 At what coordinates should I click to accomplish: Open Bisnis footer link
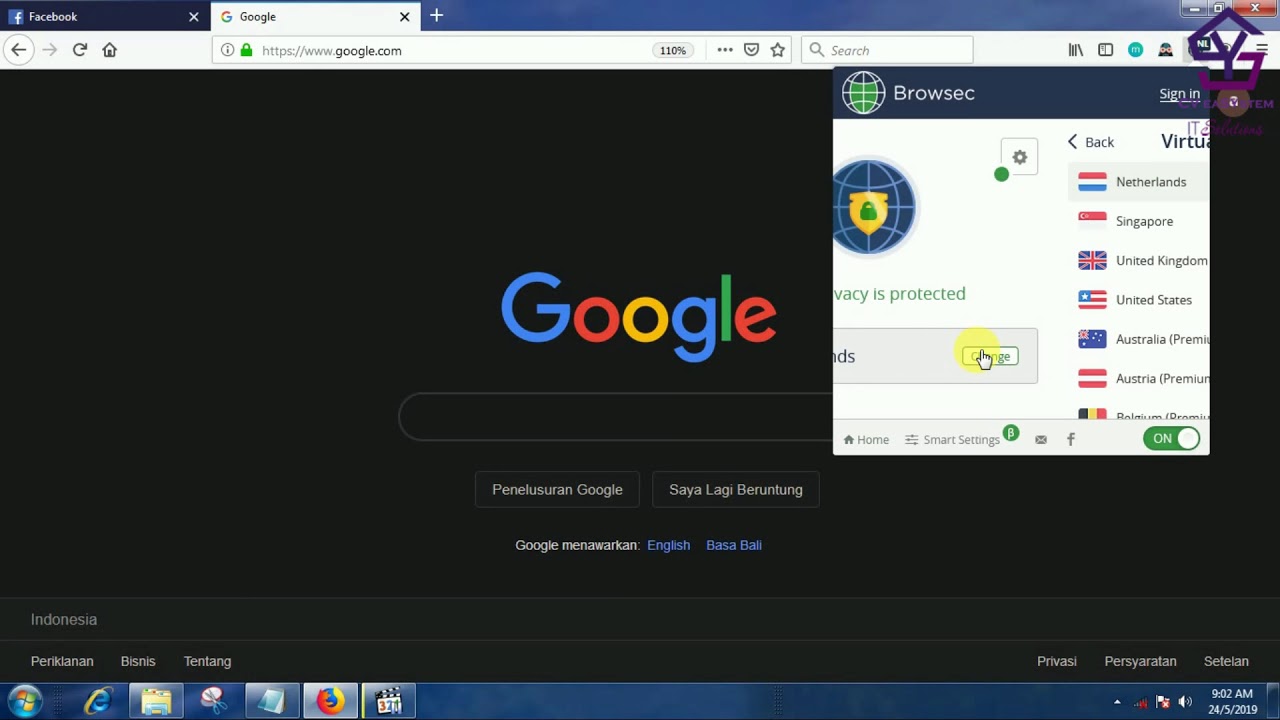tap(138, 661)
